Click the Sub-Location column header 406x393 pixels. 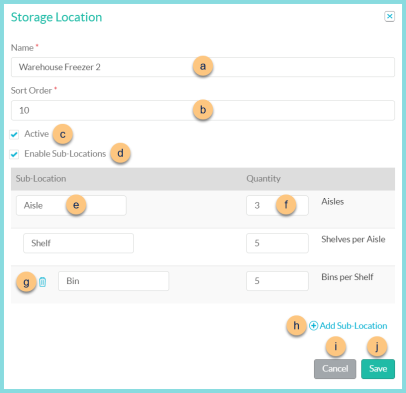[x=41, y=179]
